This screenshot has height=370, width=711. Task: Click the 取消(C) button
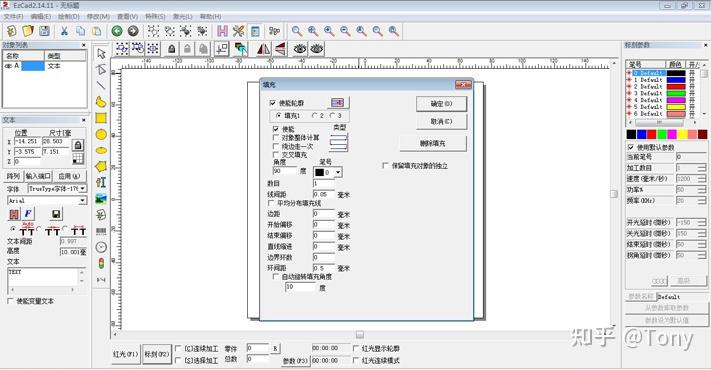tap(441, 122)
